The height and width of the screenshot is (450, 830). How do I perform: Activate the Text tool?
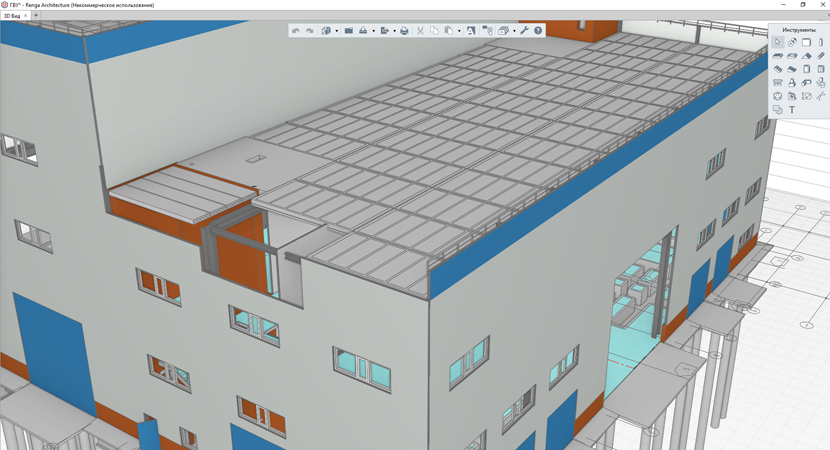point(792,110)
